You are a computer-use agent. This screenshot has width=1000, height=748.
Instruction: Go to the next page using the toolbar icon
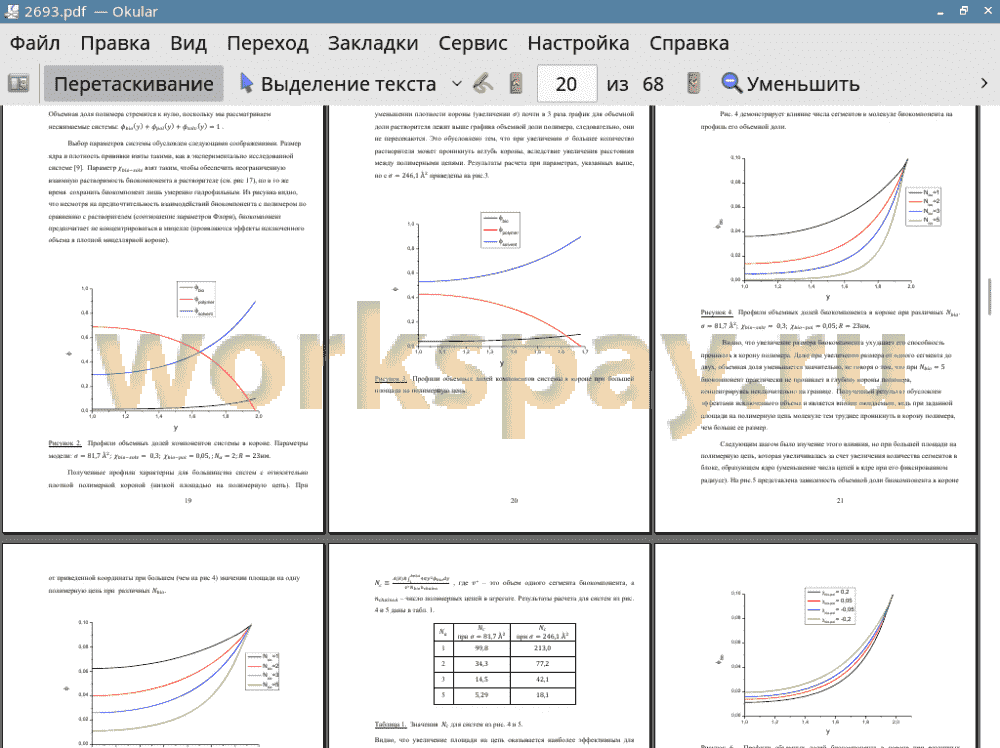694,84
